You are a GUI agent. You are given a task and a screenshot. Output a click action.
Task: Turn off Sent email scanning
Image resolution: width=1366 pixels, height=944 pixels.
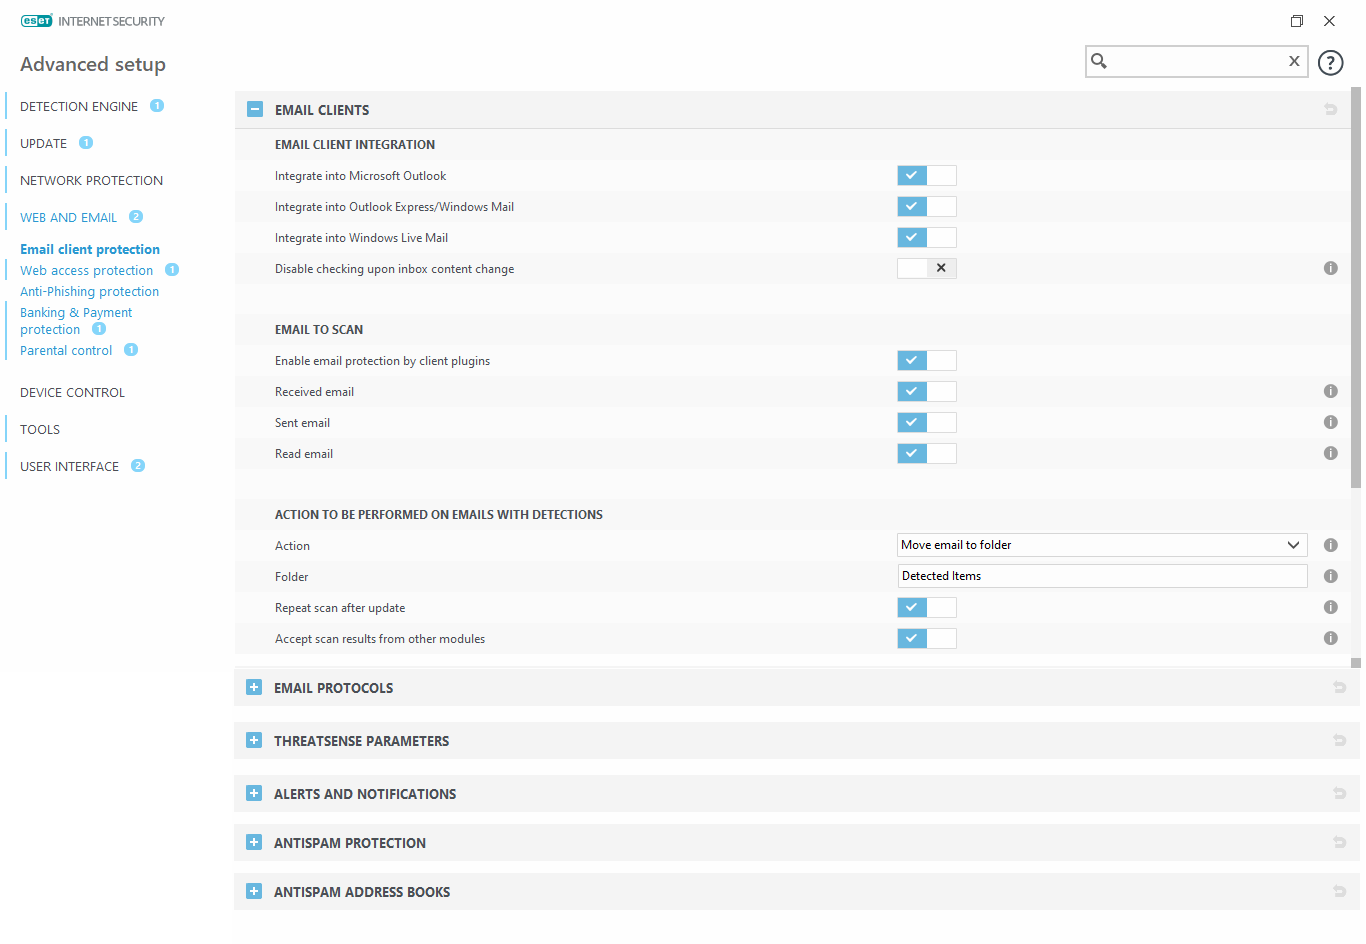(x=927, y=423)
